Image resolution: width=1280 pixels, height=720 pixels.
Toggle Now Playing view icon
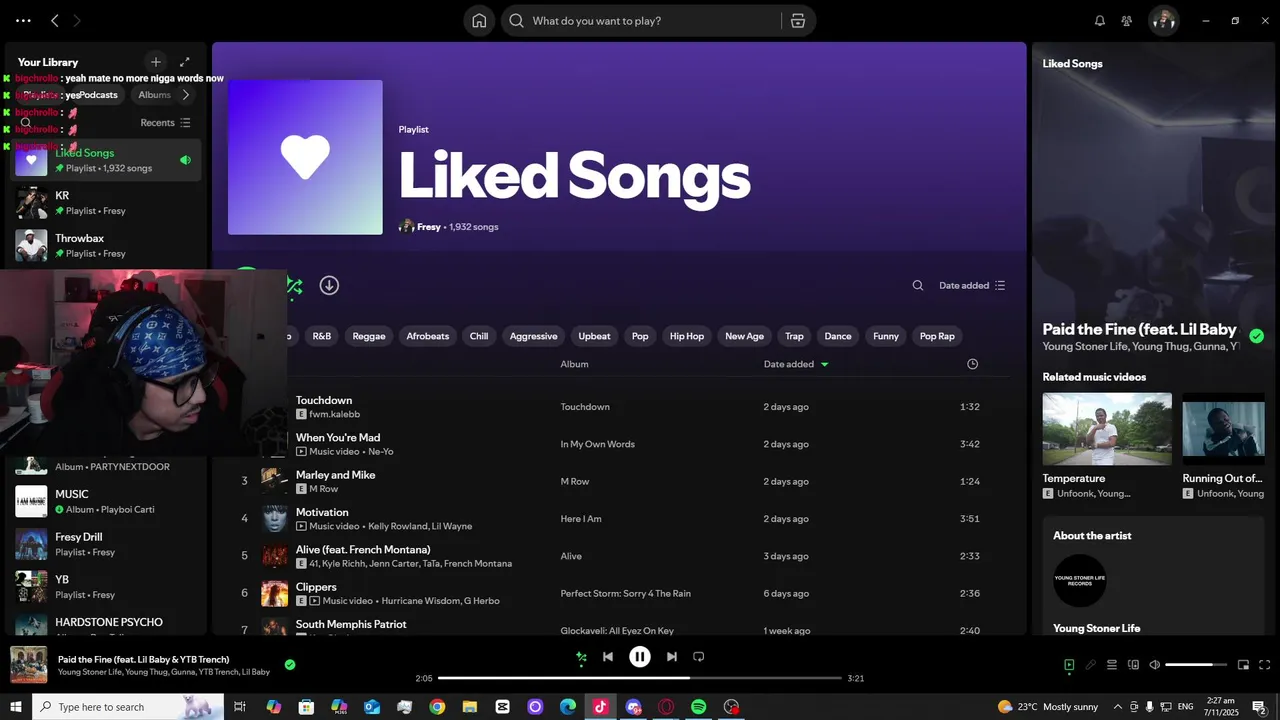click(1069, 665)
